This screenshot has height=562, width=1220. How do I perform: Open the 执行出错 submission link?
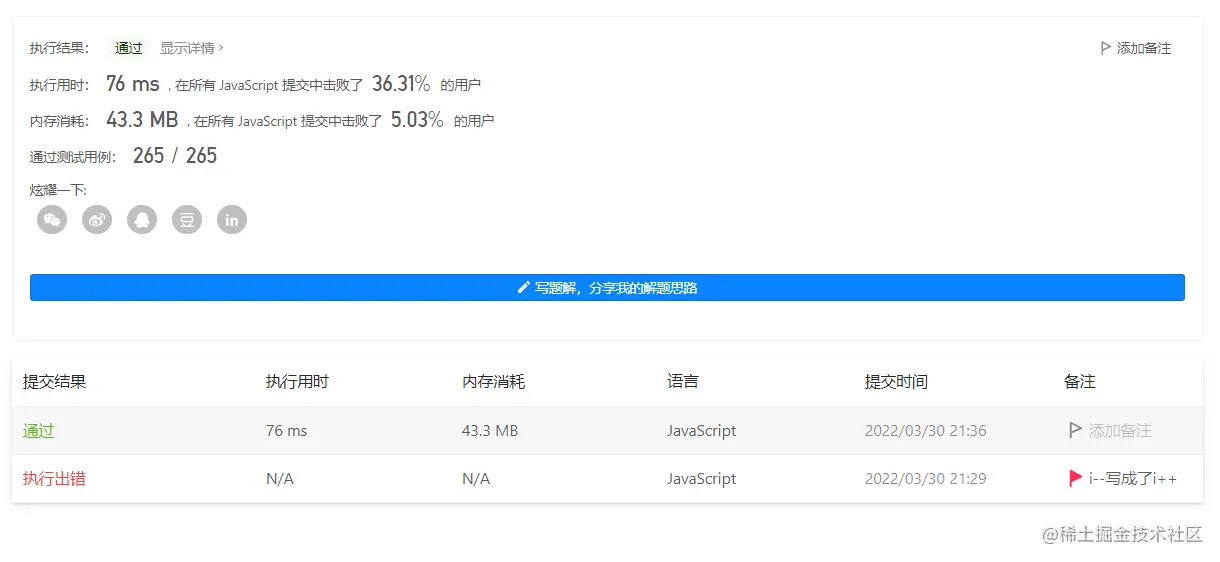[x=54, y=479]
